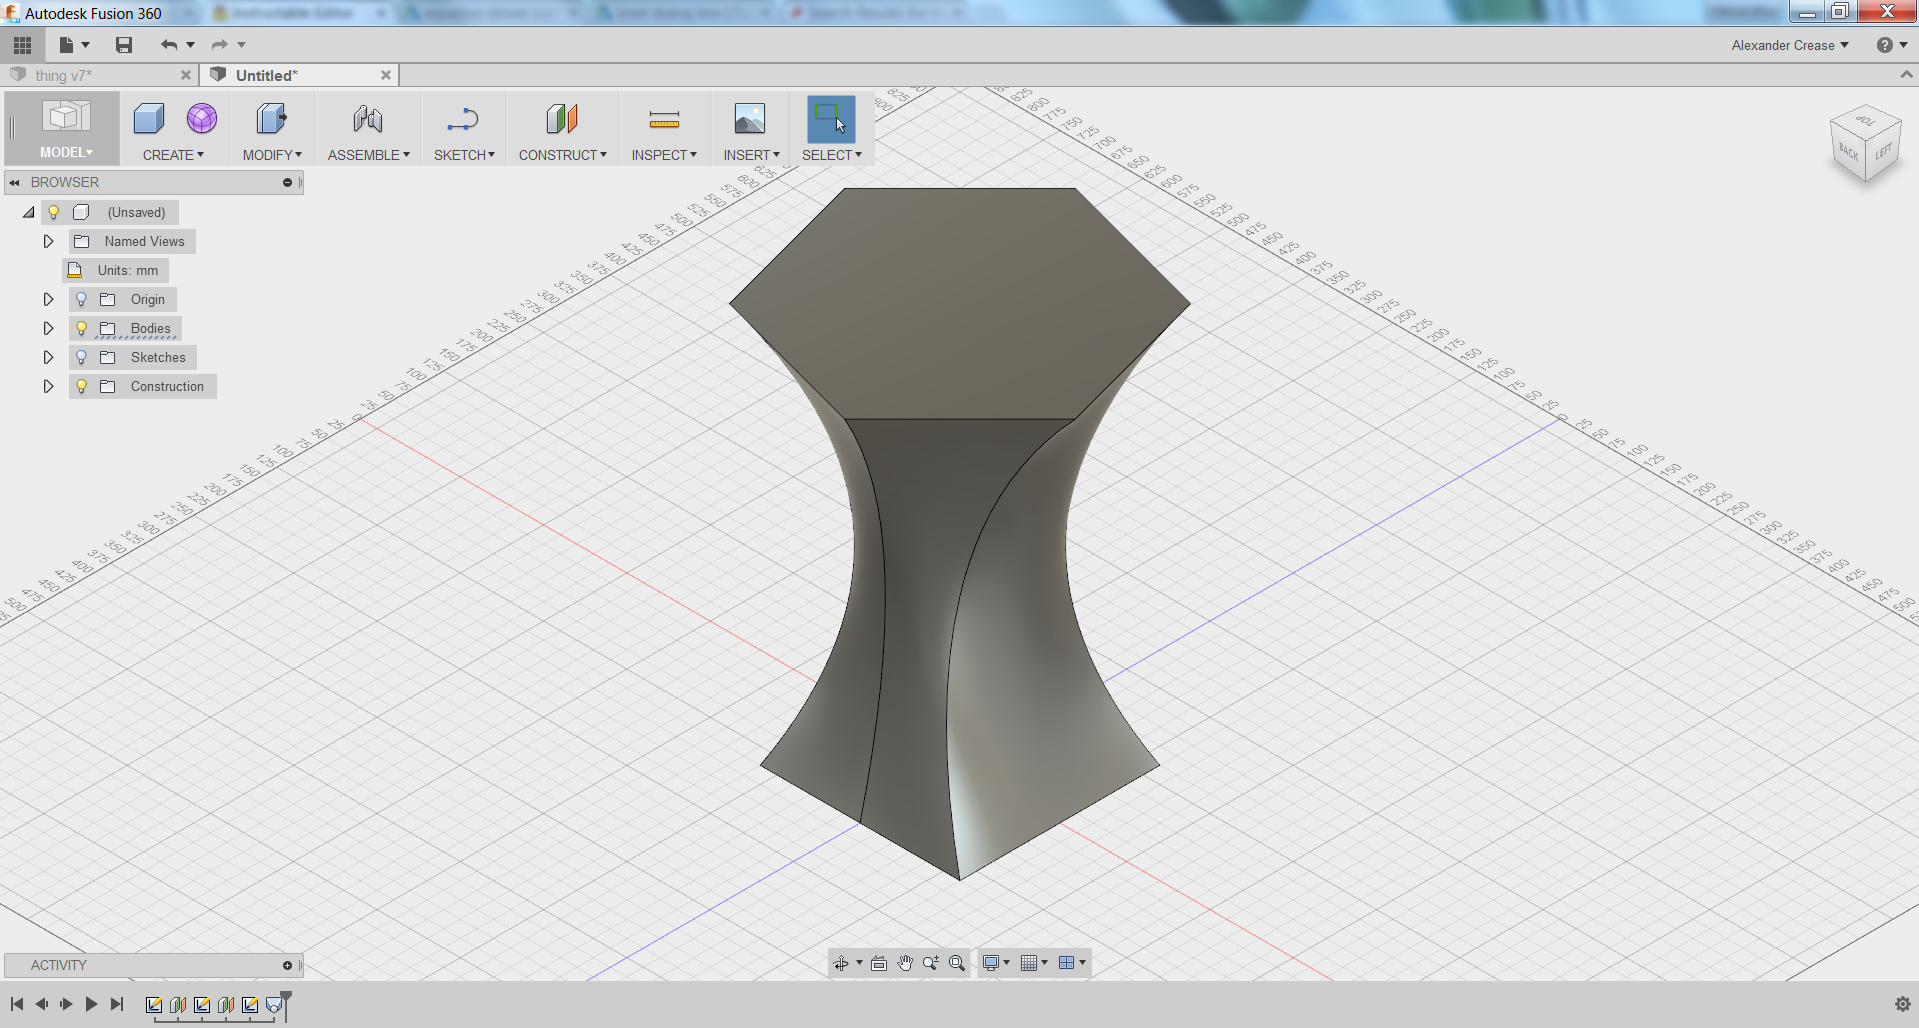Open the SELECT menu label
Screen dimensions: 1919x1028
pos(832,155)
